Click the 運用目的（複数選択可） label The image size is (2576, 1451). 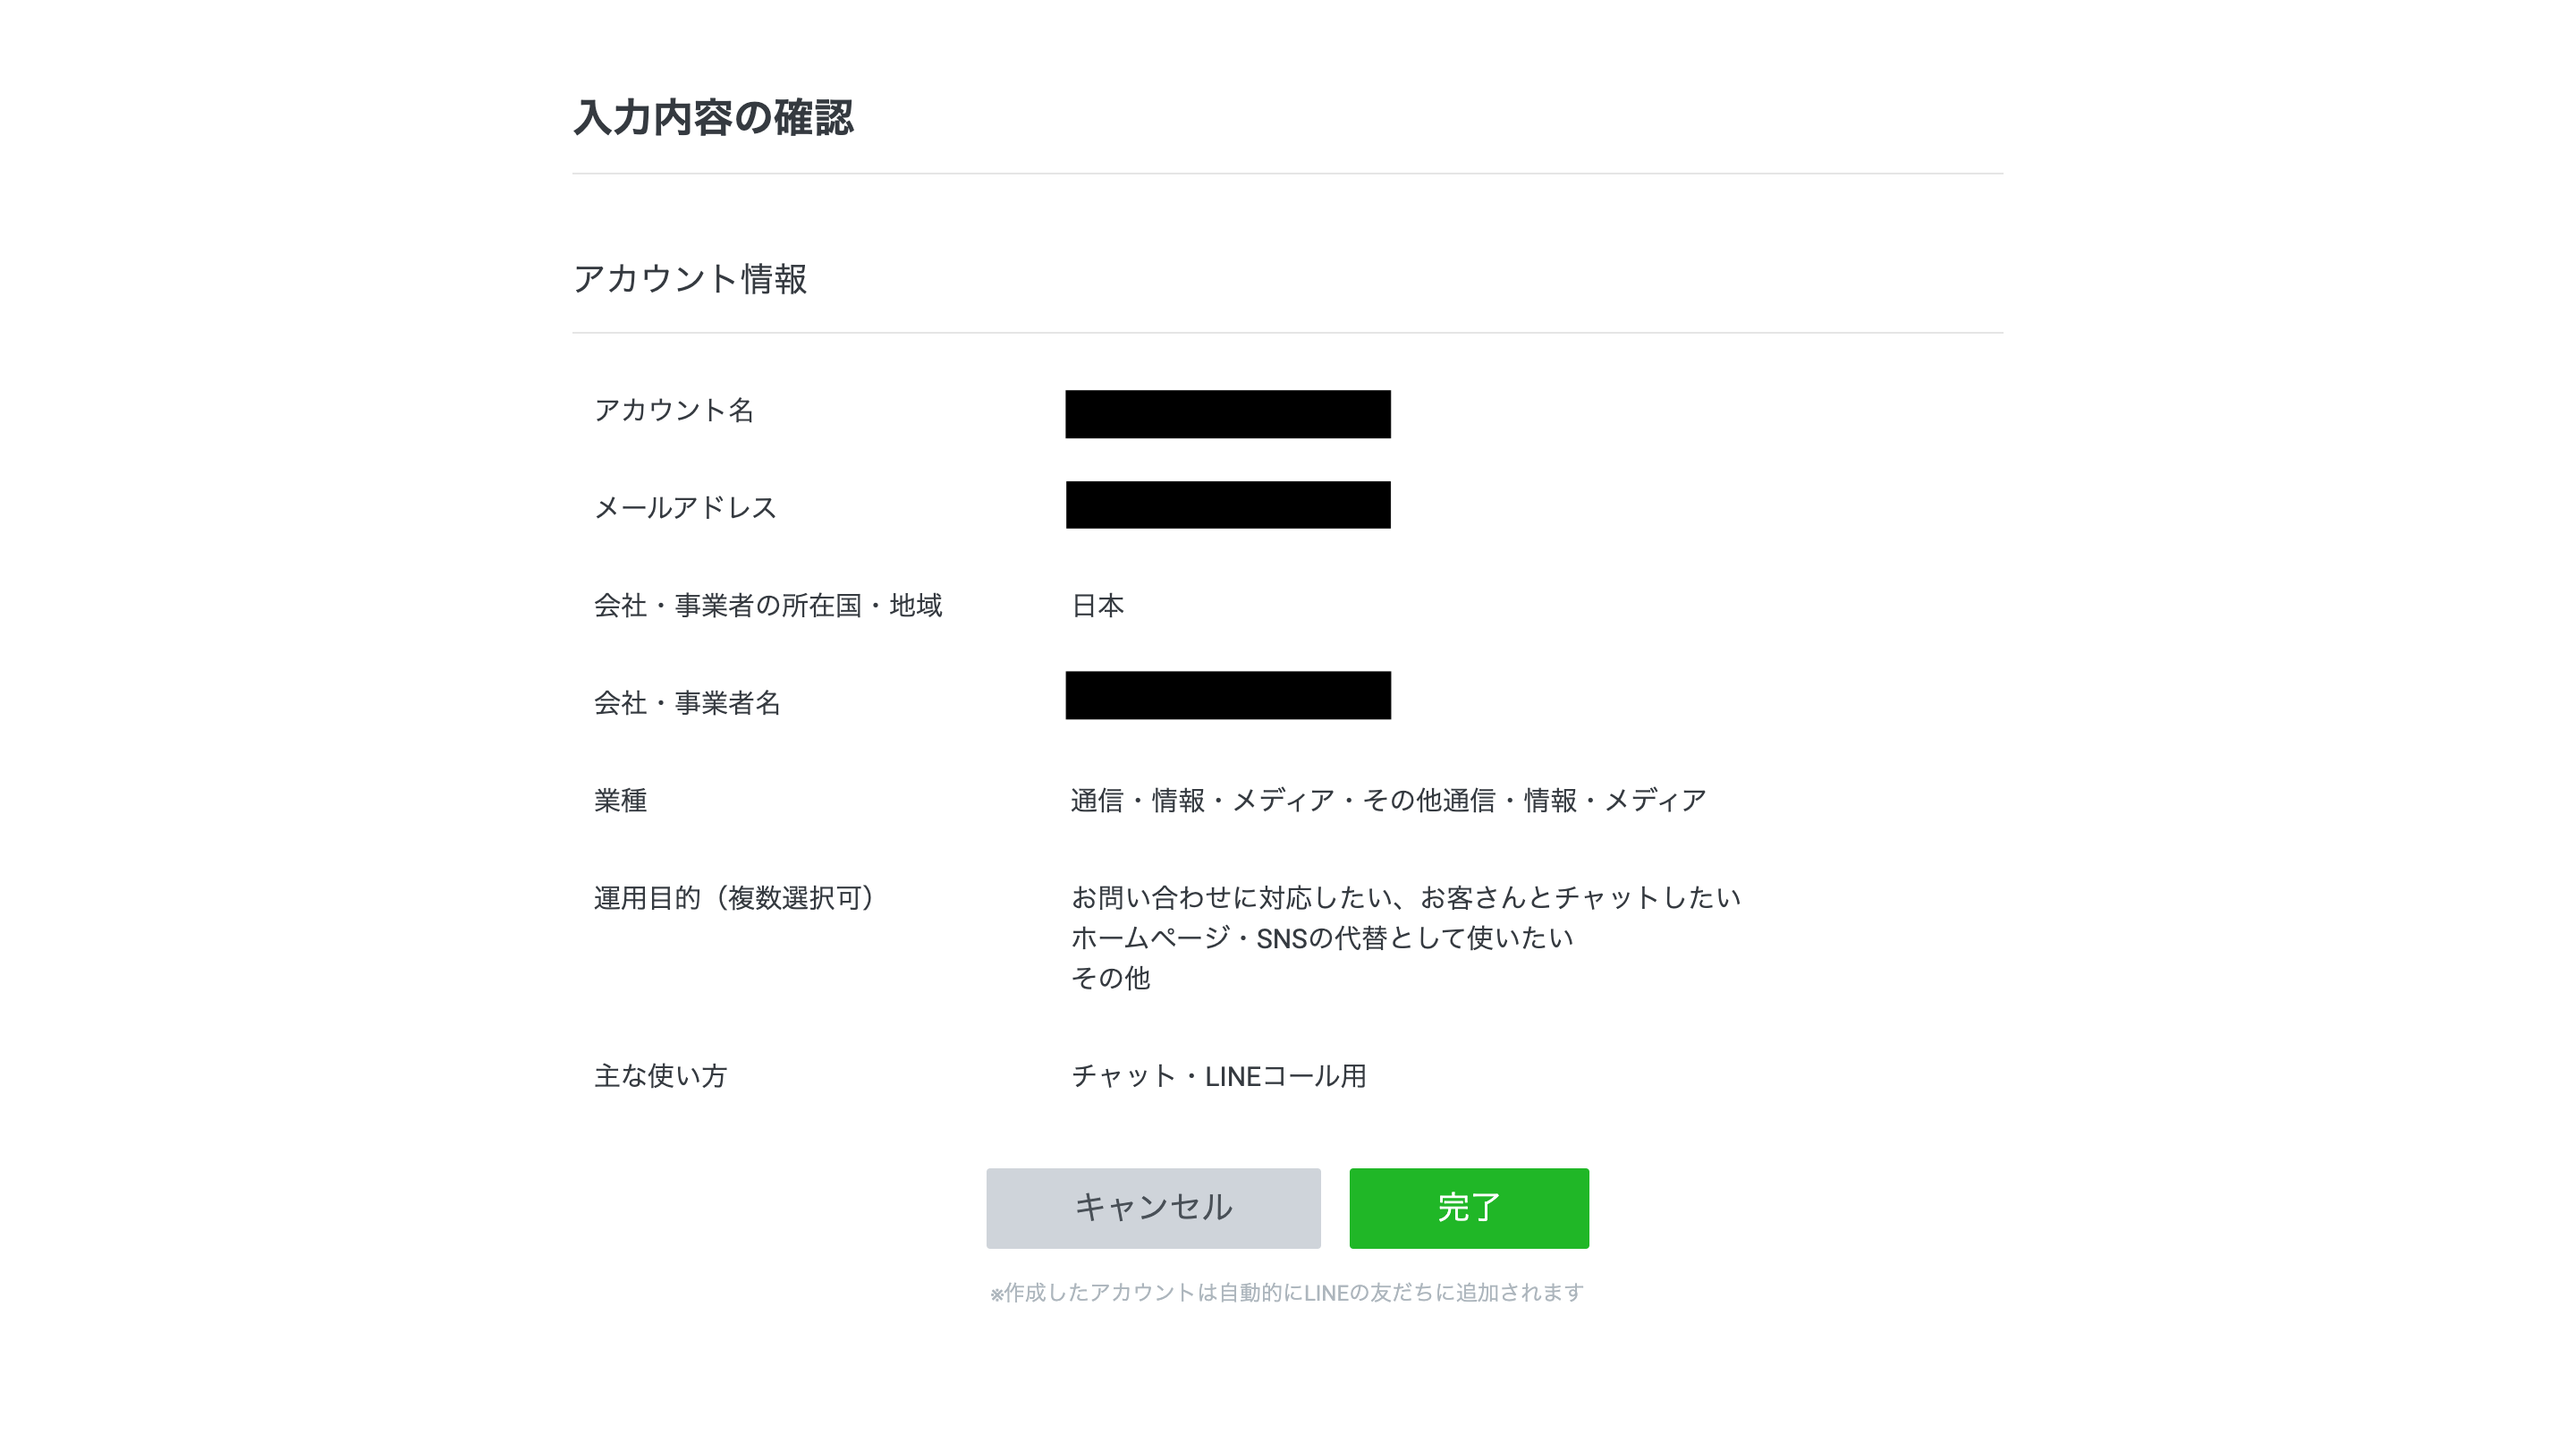pyautogui.click(x=737, y=898)
